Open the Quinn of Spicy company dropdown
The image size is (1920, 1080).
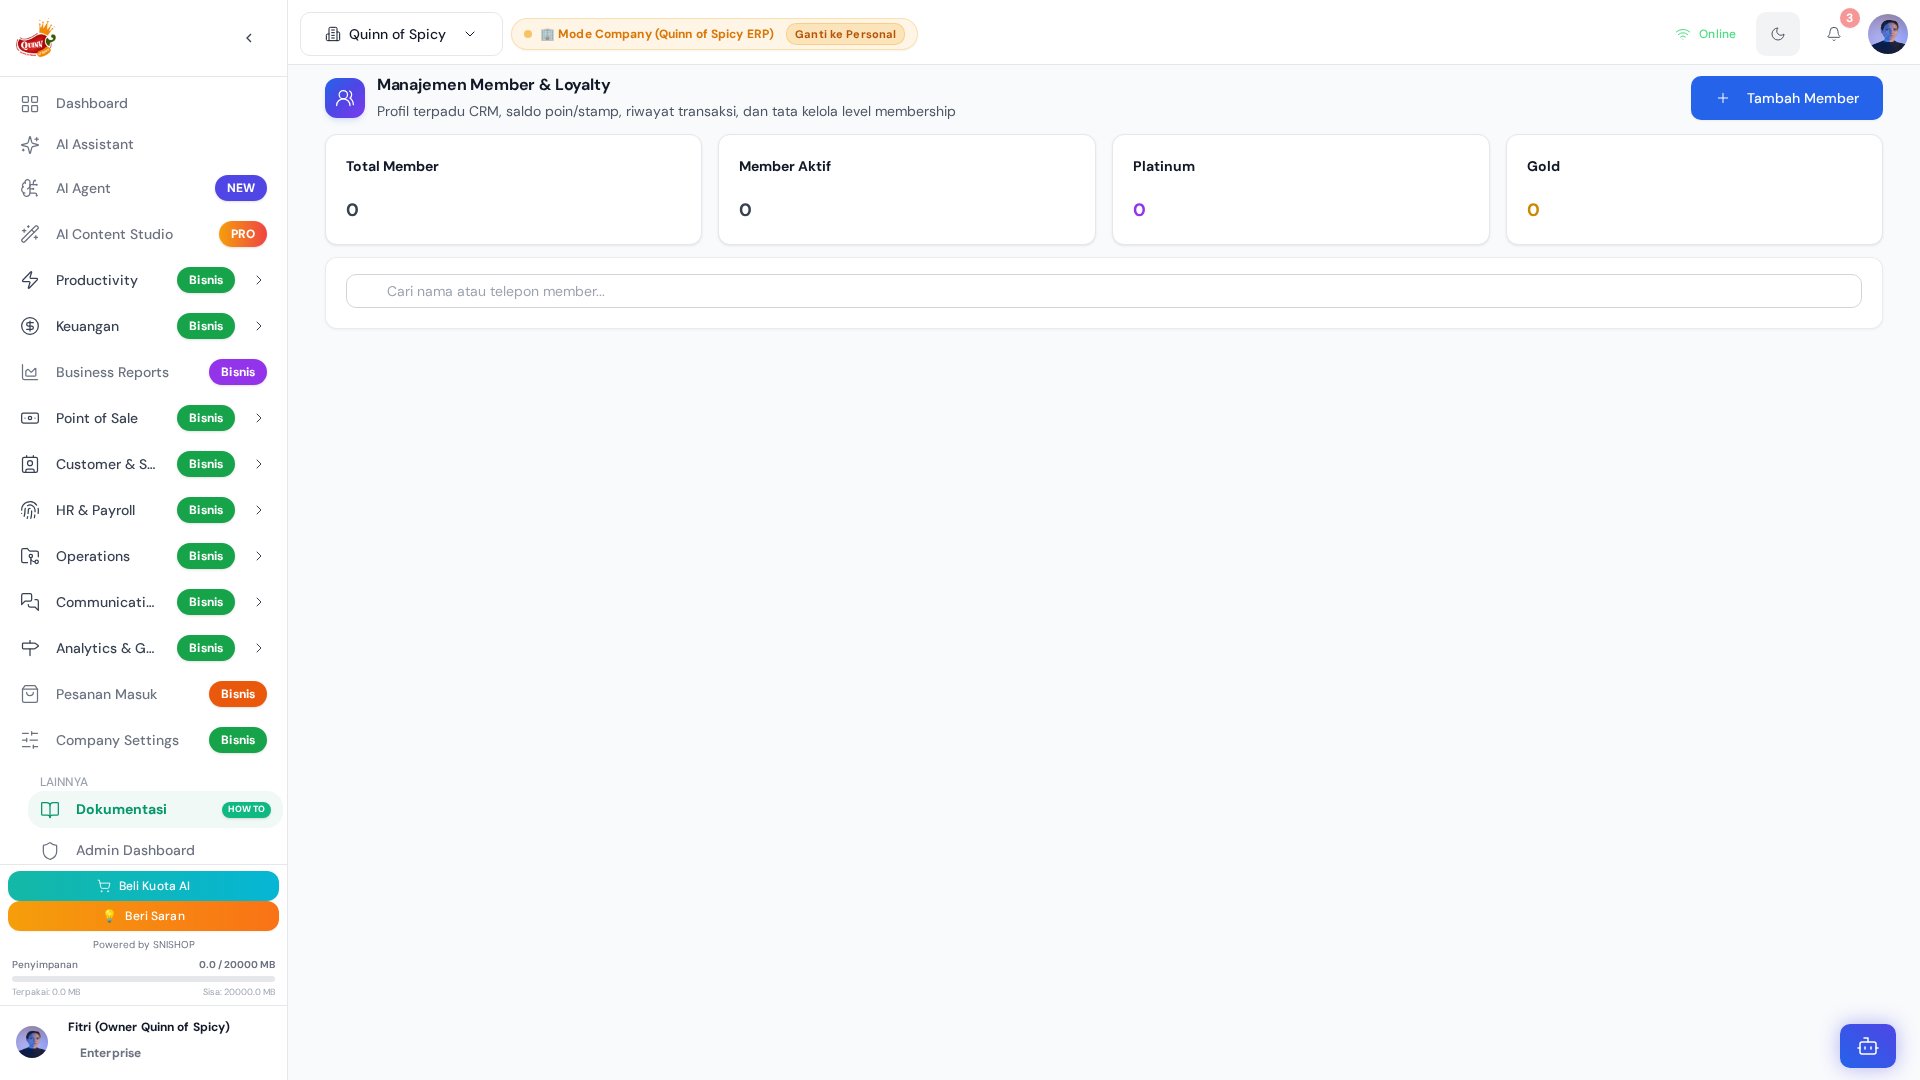pos(401,34)
